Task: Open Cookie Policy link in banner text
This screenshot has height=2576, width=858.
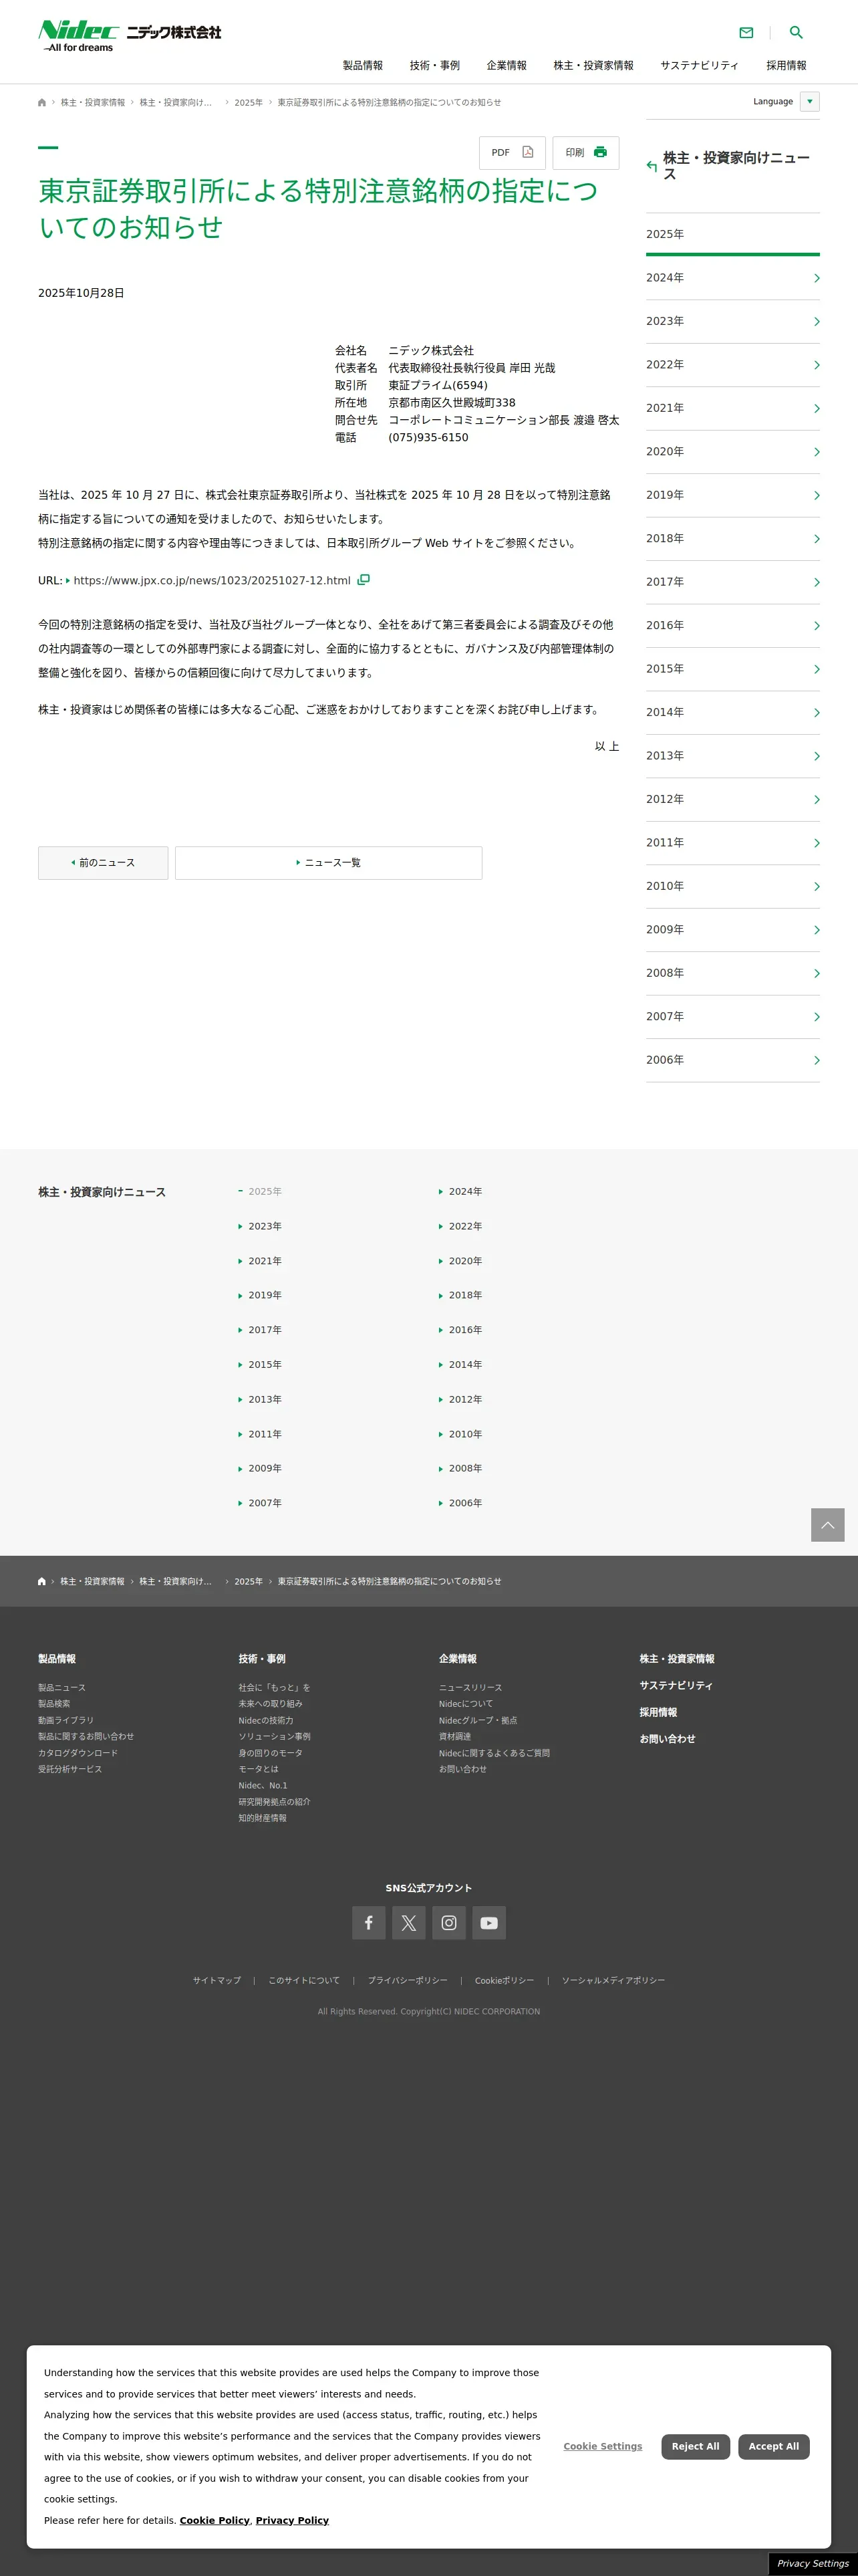Action: [x=215, y=2521]
